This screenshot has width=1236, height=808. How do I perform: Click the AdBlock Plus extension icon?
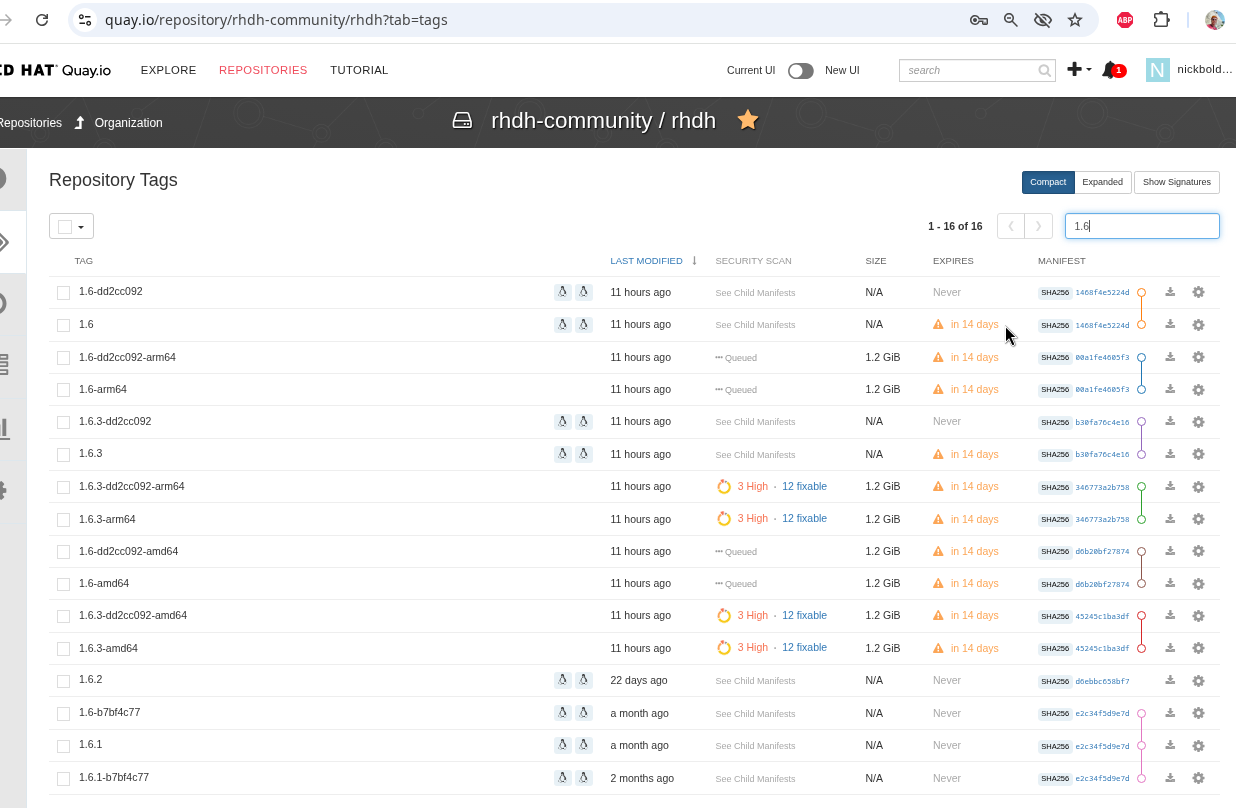coord(1125,19)
